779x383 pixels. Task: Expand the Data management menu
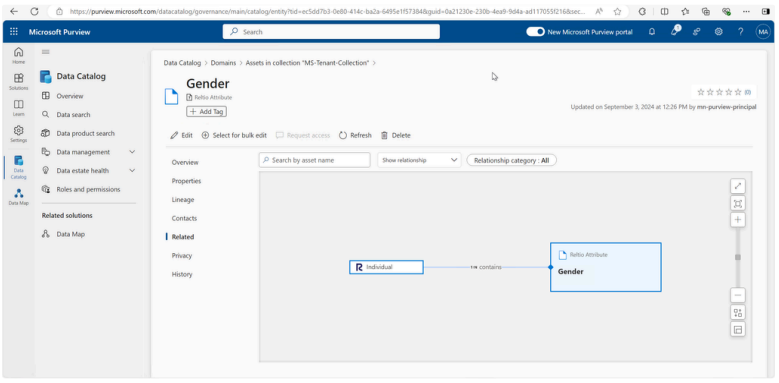click(132, 152)
